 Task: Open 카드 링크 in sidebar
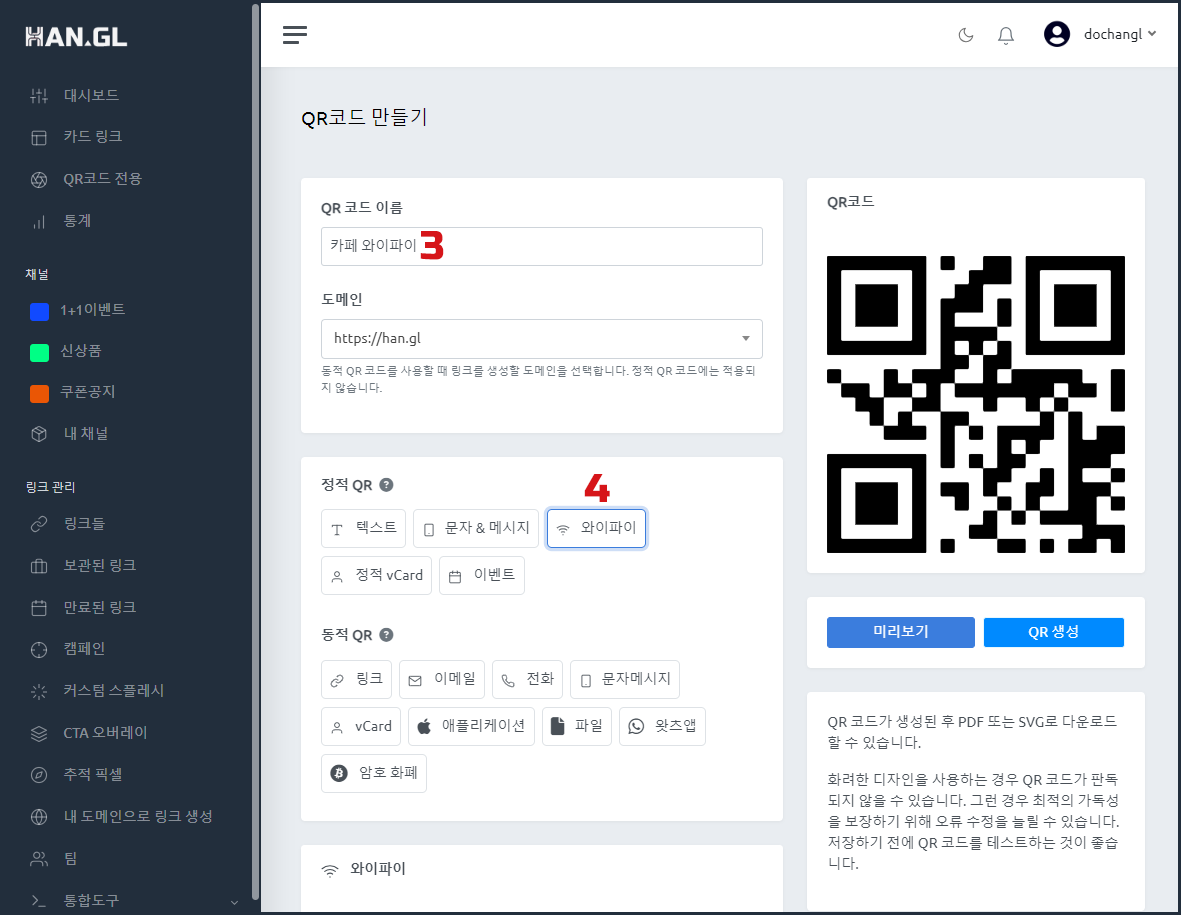click(x=93, y=136)
